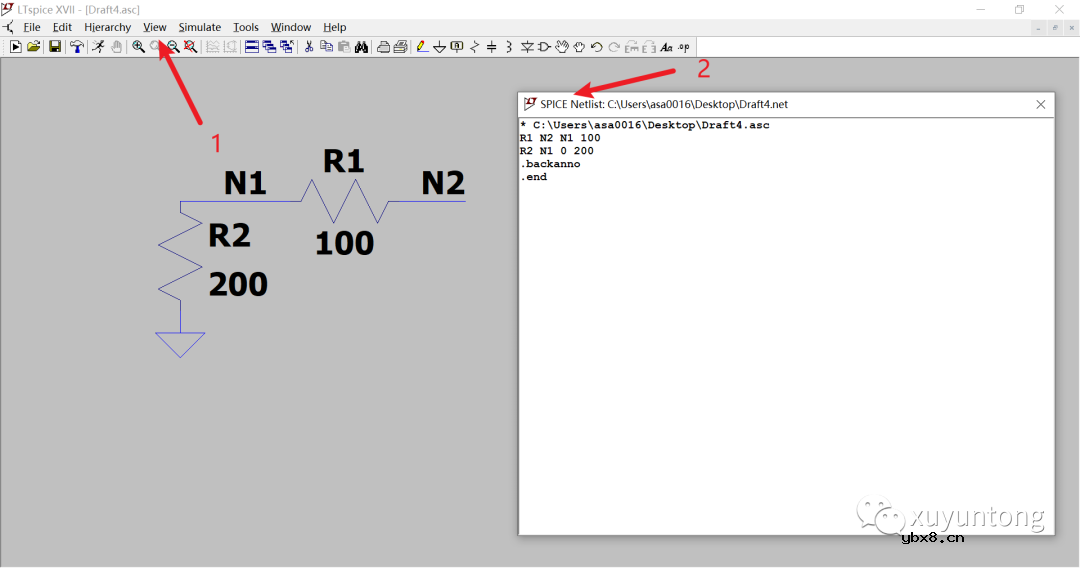Choose the Inductor component tool
Viewport: 1080px width, 568px height.
coord(509,47)
